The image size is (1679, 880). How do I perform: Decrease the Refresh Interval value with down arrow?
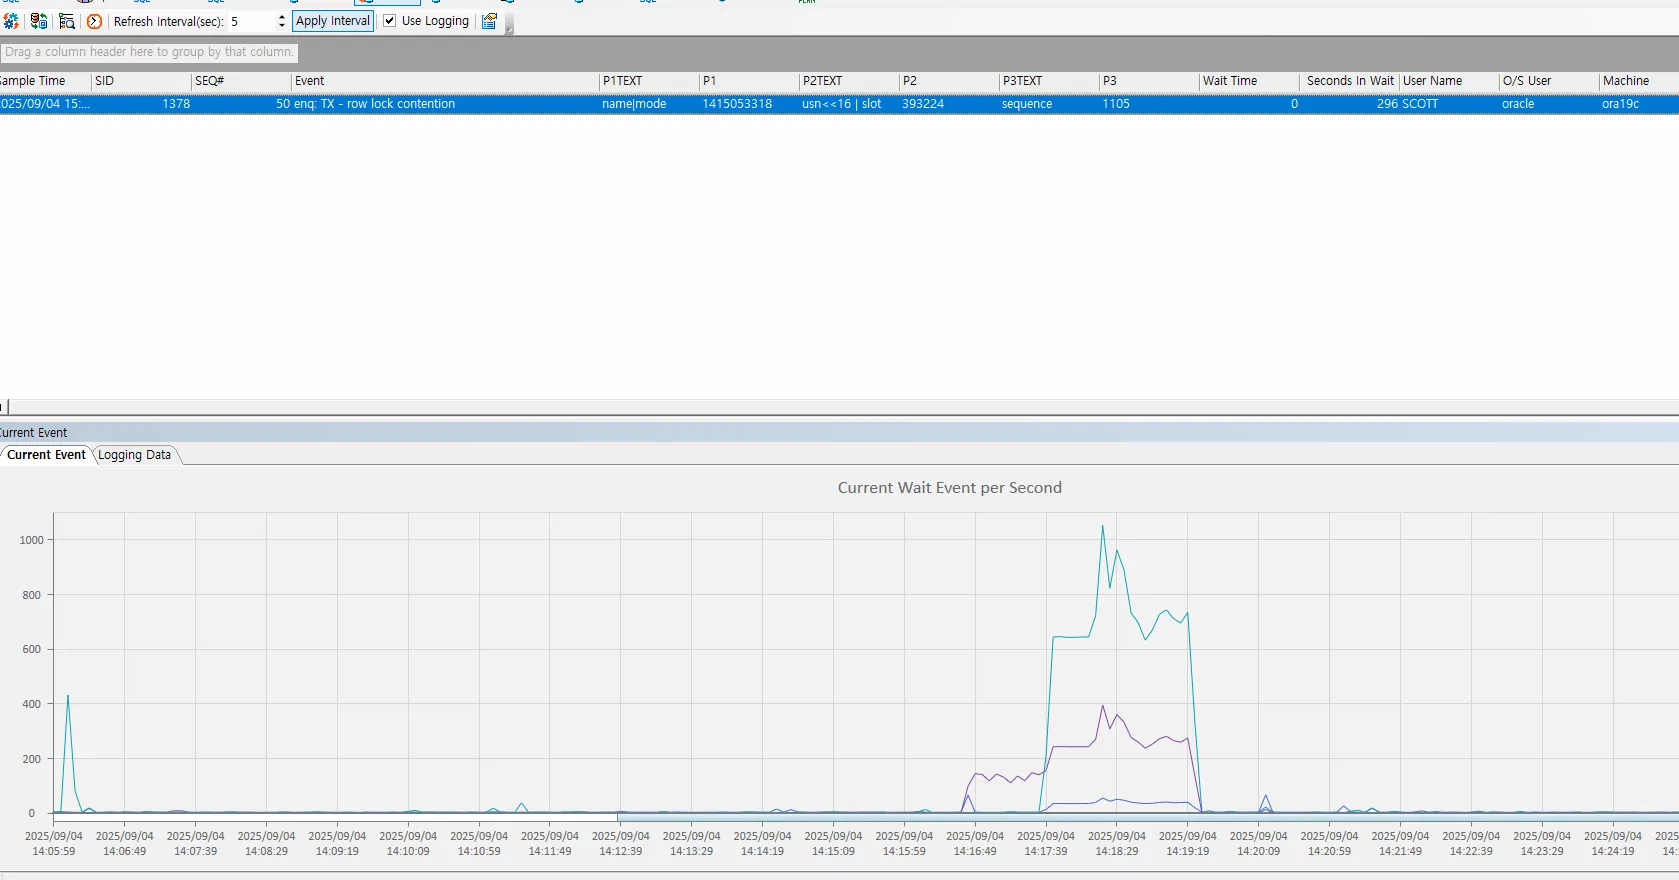click(x=282, y=26)
